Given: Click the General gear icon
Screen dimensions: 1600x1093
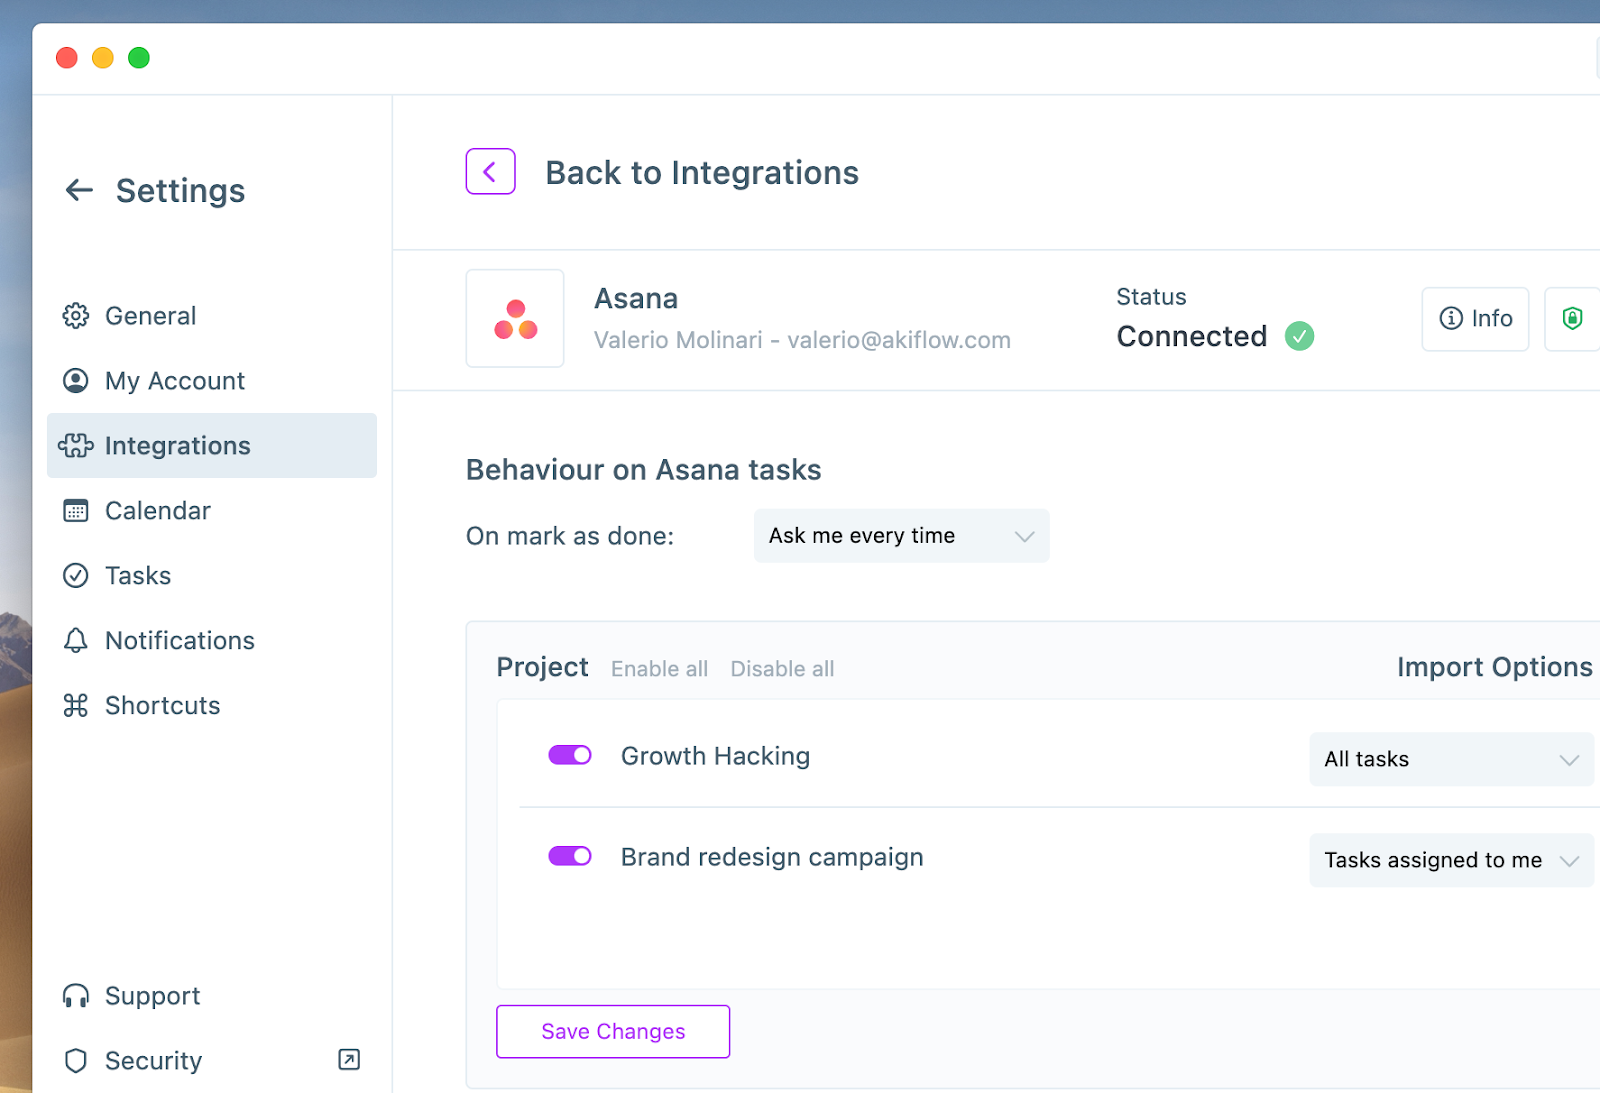Looking at the screenshot, I should (76, 316).
